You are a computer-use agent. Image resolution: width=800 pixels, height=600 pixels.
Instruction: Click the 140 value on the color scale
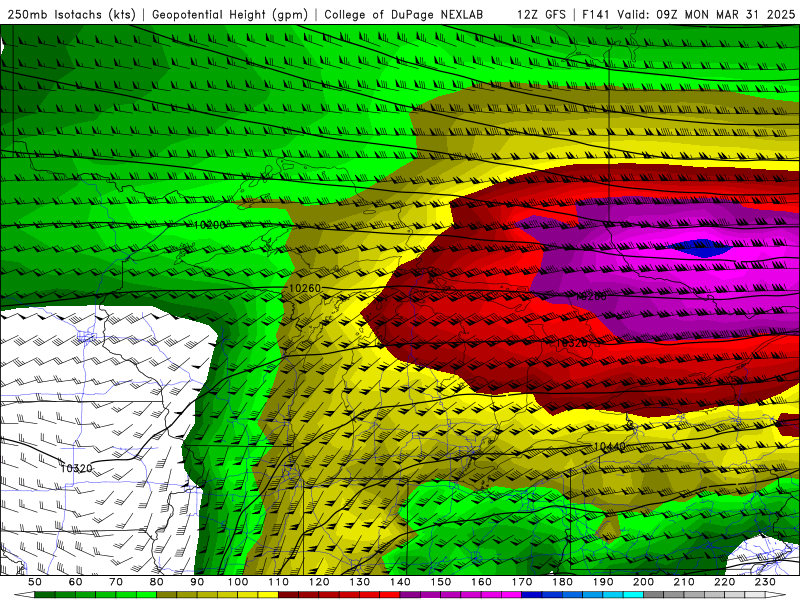coord(400,582)
